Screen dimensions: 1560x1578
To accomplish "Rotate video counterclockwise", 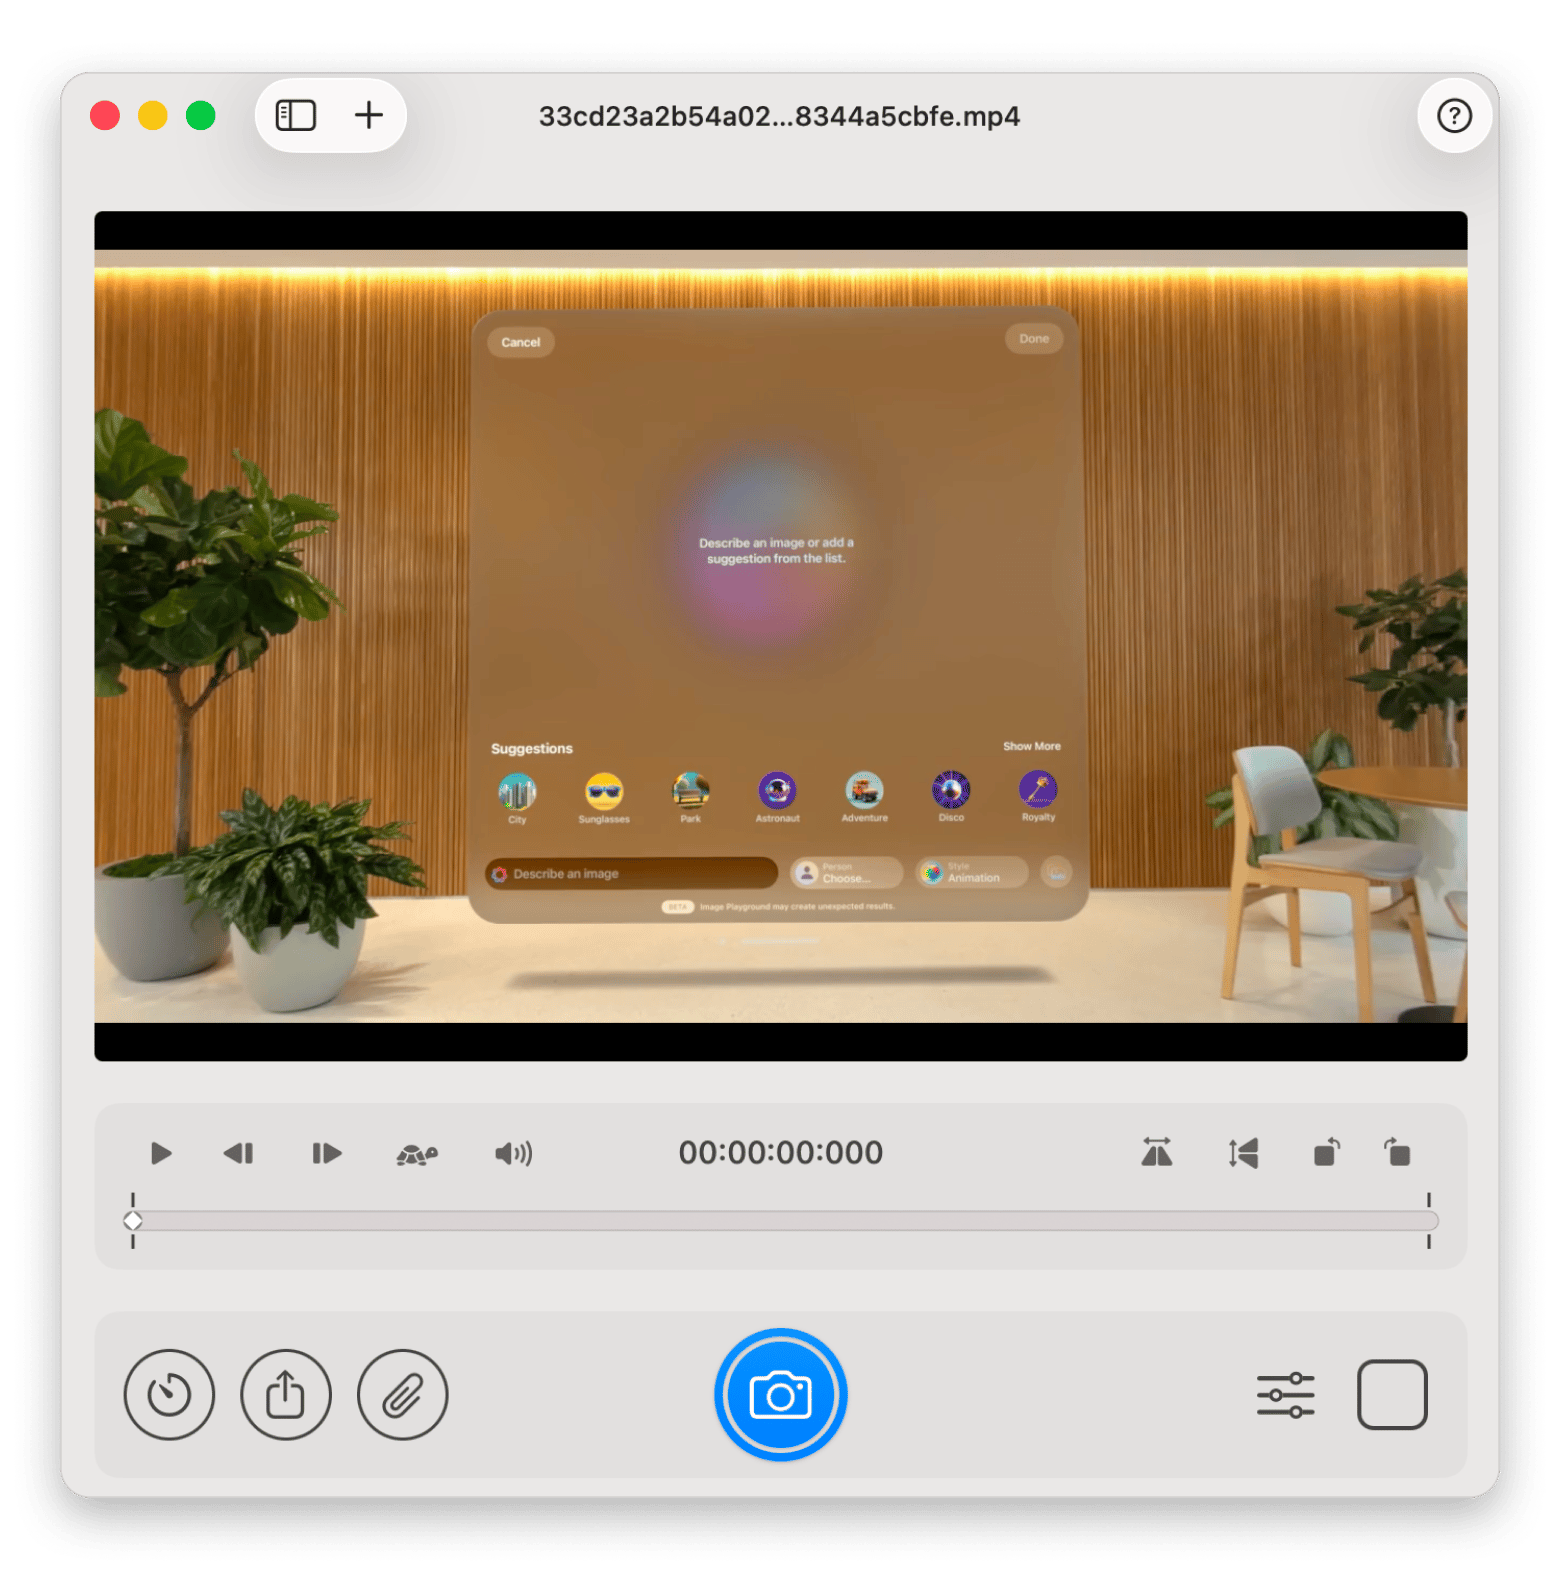I will pyautogui.click(x=1326, y=1153).
